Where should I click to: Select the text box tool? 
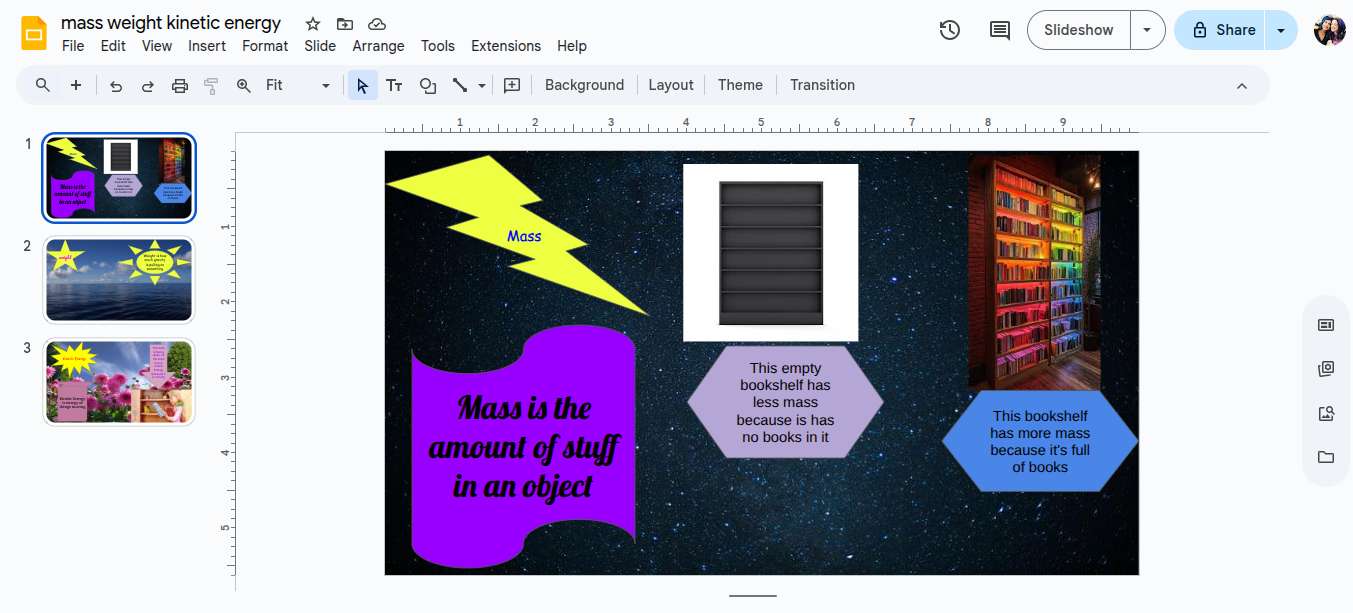pyautogui.click(x=394, y=86)
